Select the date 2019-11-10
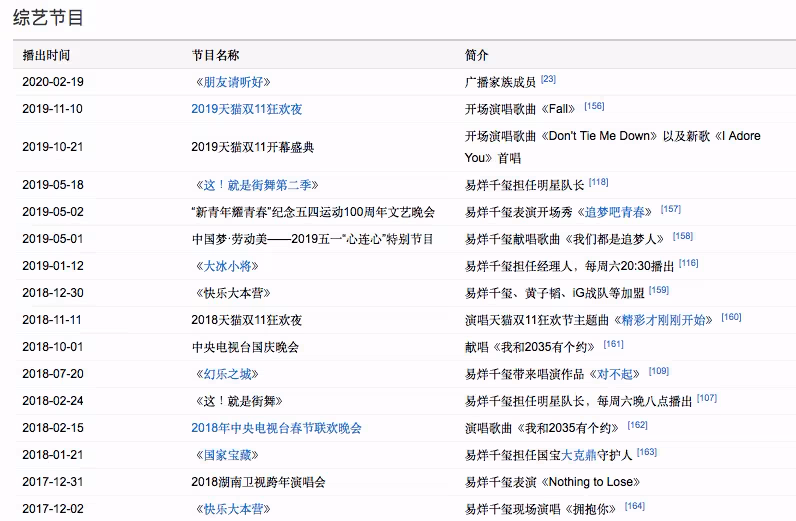The width and height of the screenshot is (796, 521). [52, 109]
